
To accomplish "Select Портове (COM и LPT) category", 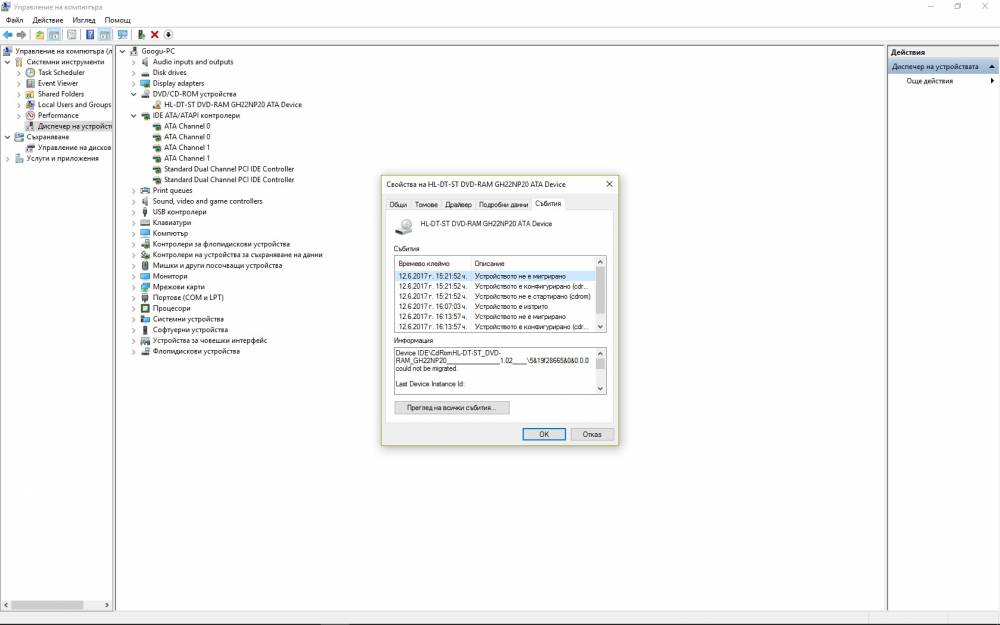I will tap(188, 297).
